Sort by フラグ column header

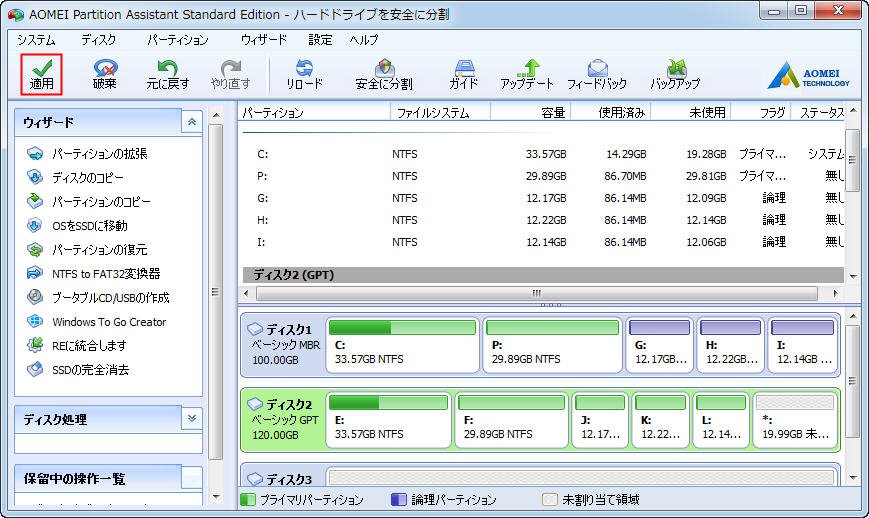pos(761,112)
